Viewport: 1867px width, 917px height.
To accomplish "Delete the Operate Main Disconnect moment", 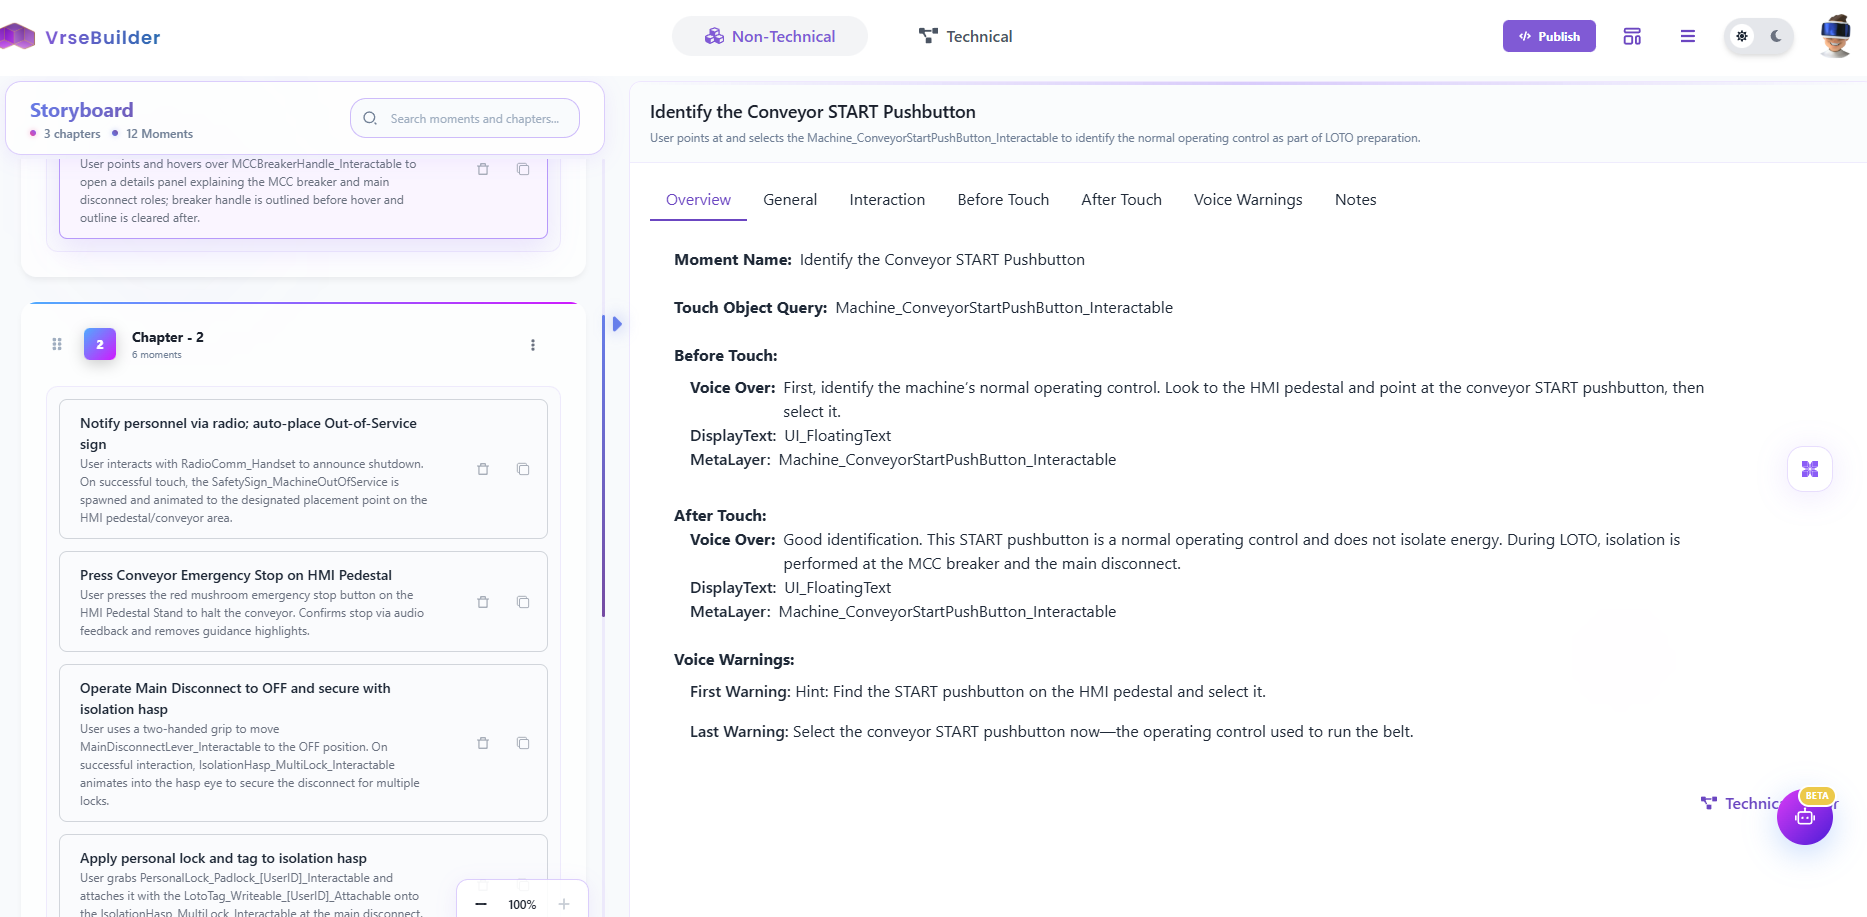I will tap(483, 743).
